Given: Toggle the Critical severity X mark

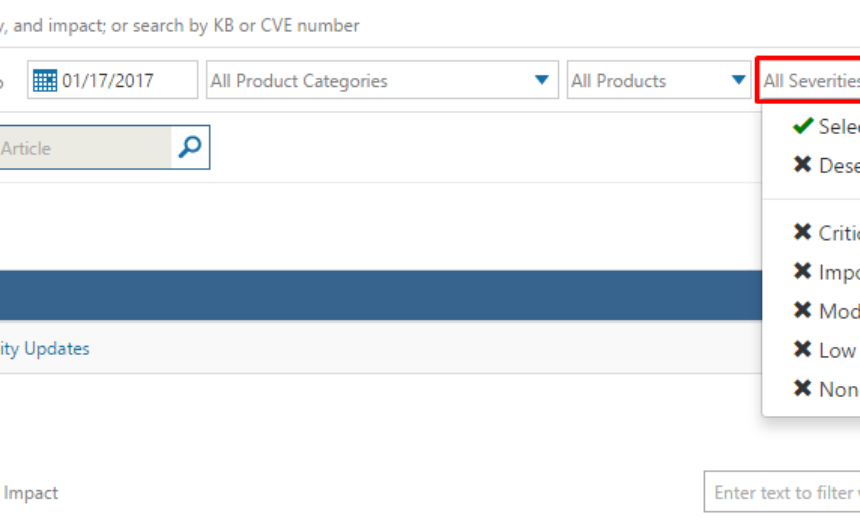Looking at the screenshot, I should pos(802,232).
